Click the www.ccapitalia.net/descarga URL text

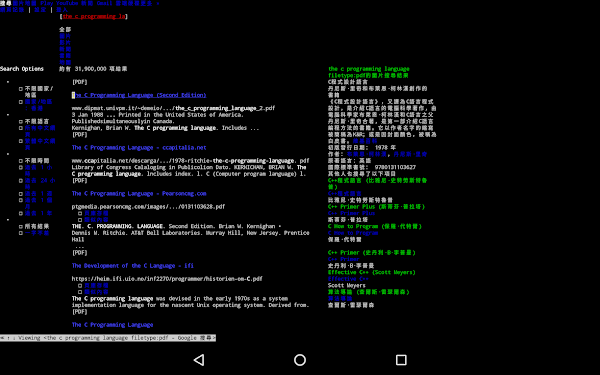point(191,161)
